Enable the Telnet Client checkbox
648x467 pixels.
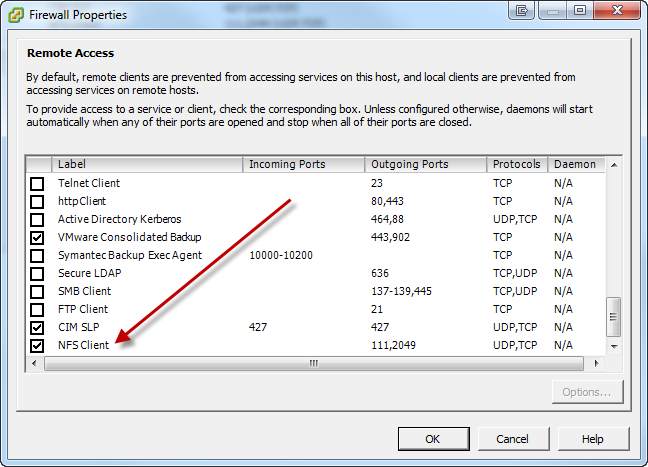(x=37, y=183)
